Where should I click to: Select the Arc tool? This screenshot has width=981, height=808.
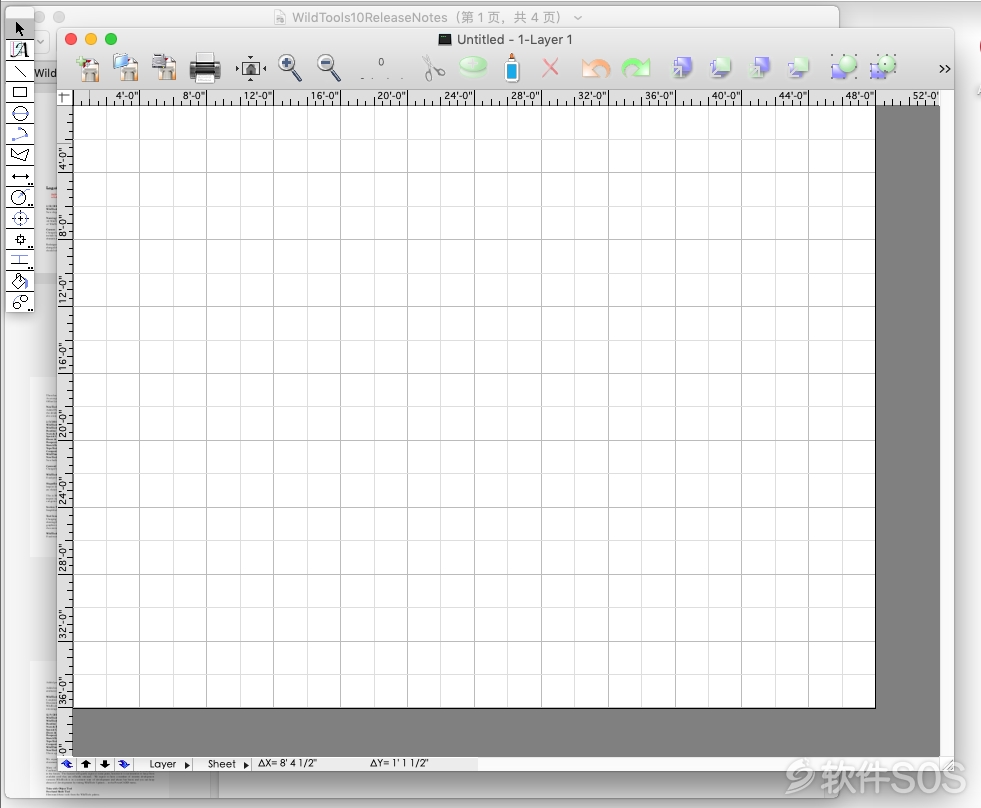click(x=19, y=134)
